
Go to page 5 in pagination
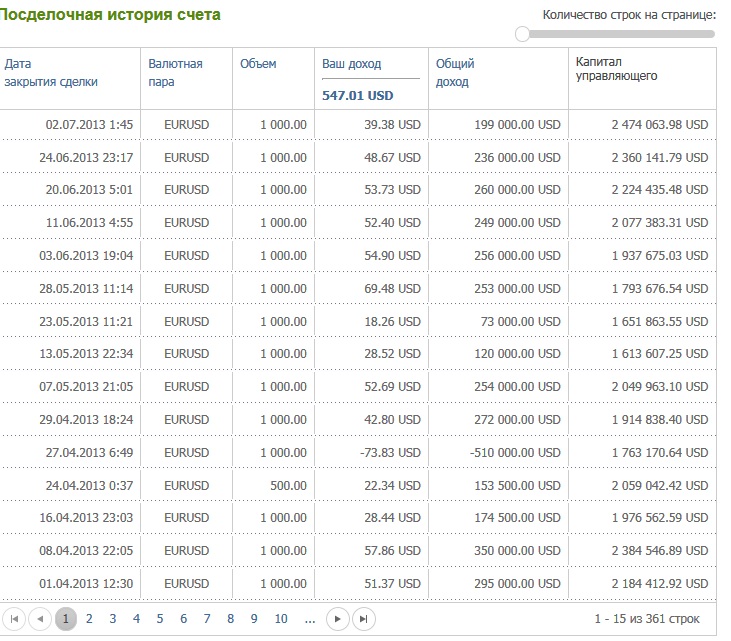pyautogui.click(x=160, y=619)
